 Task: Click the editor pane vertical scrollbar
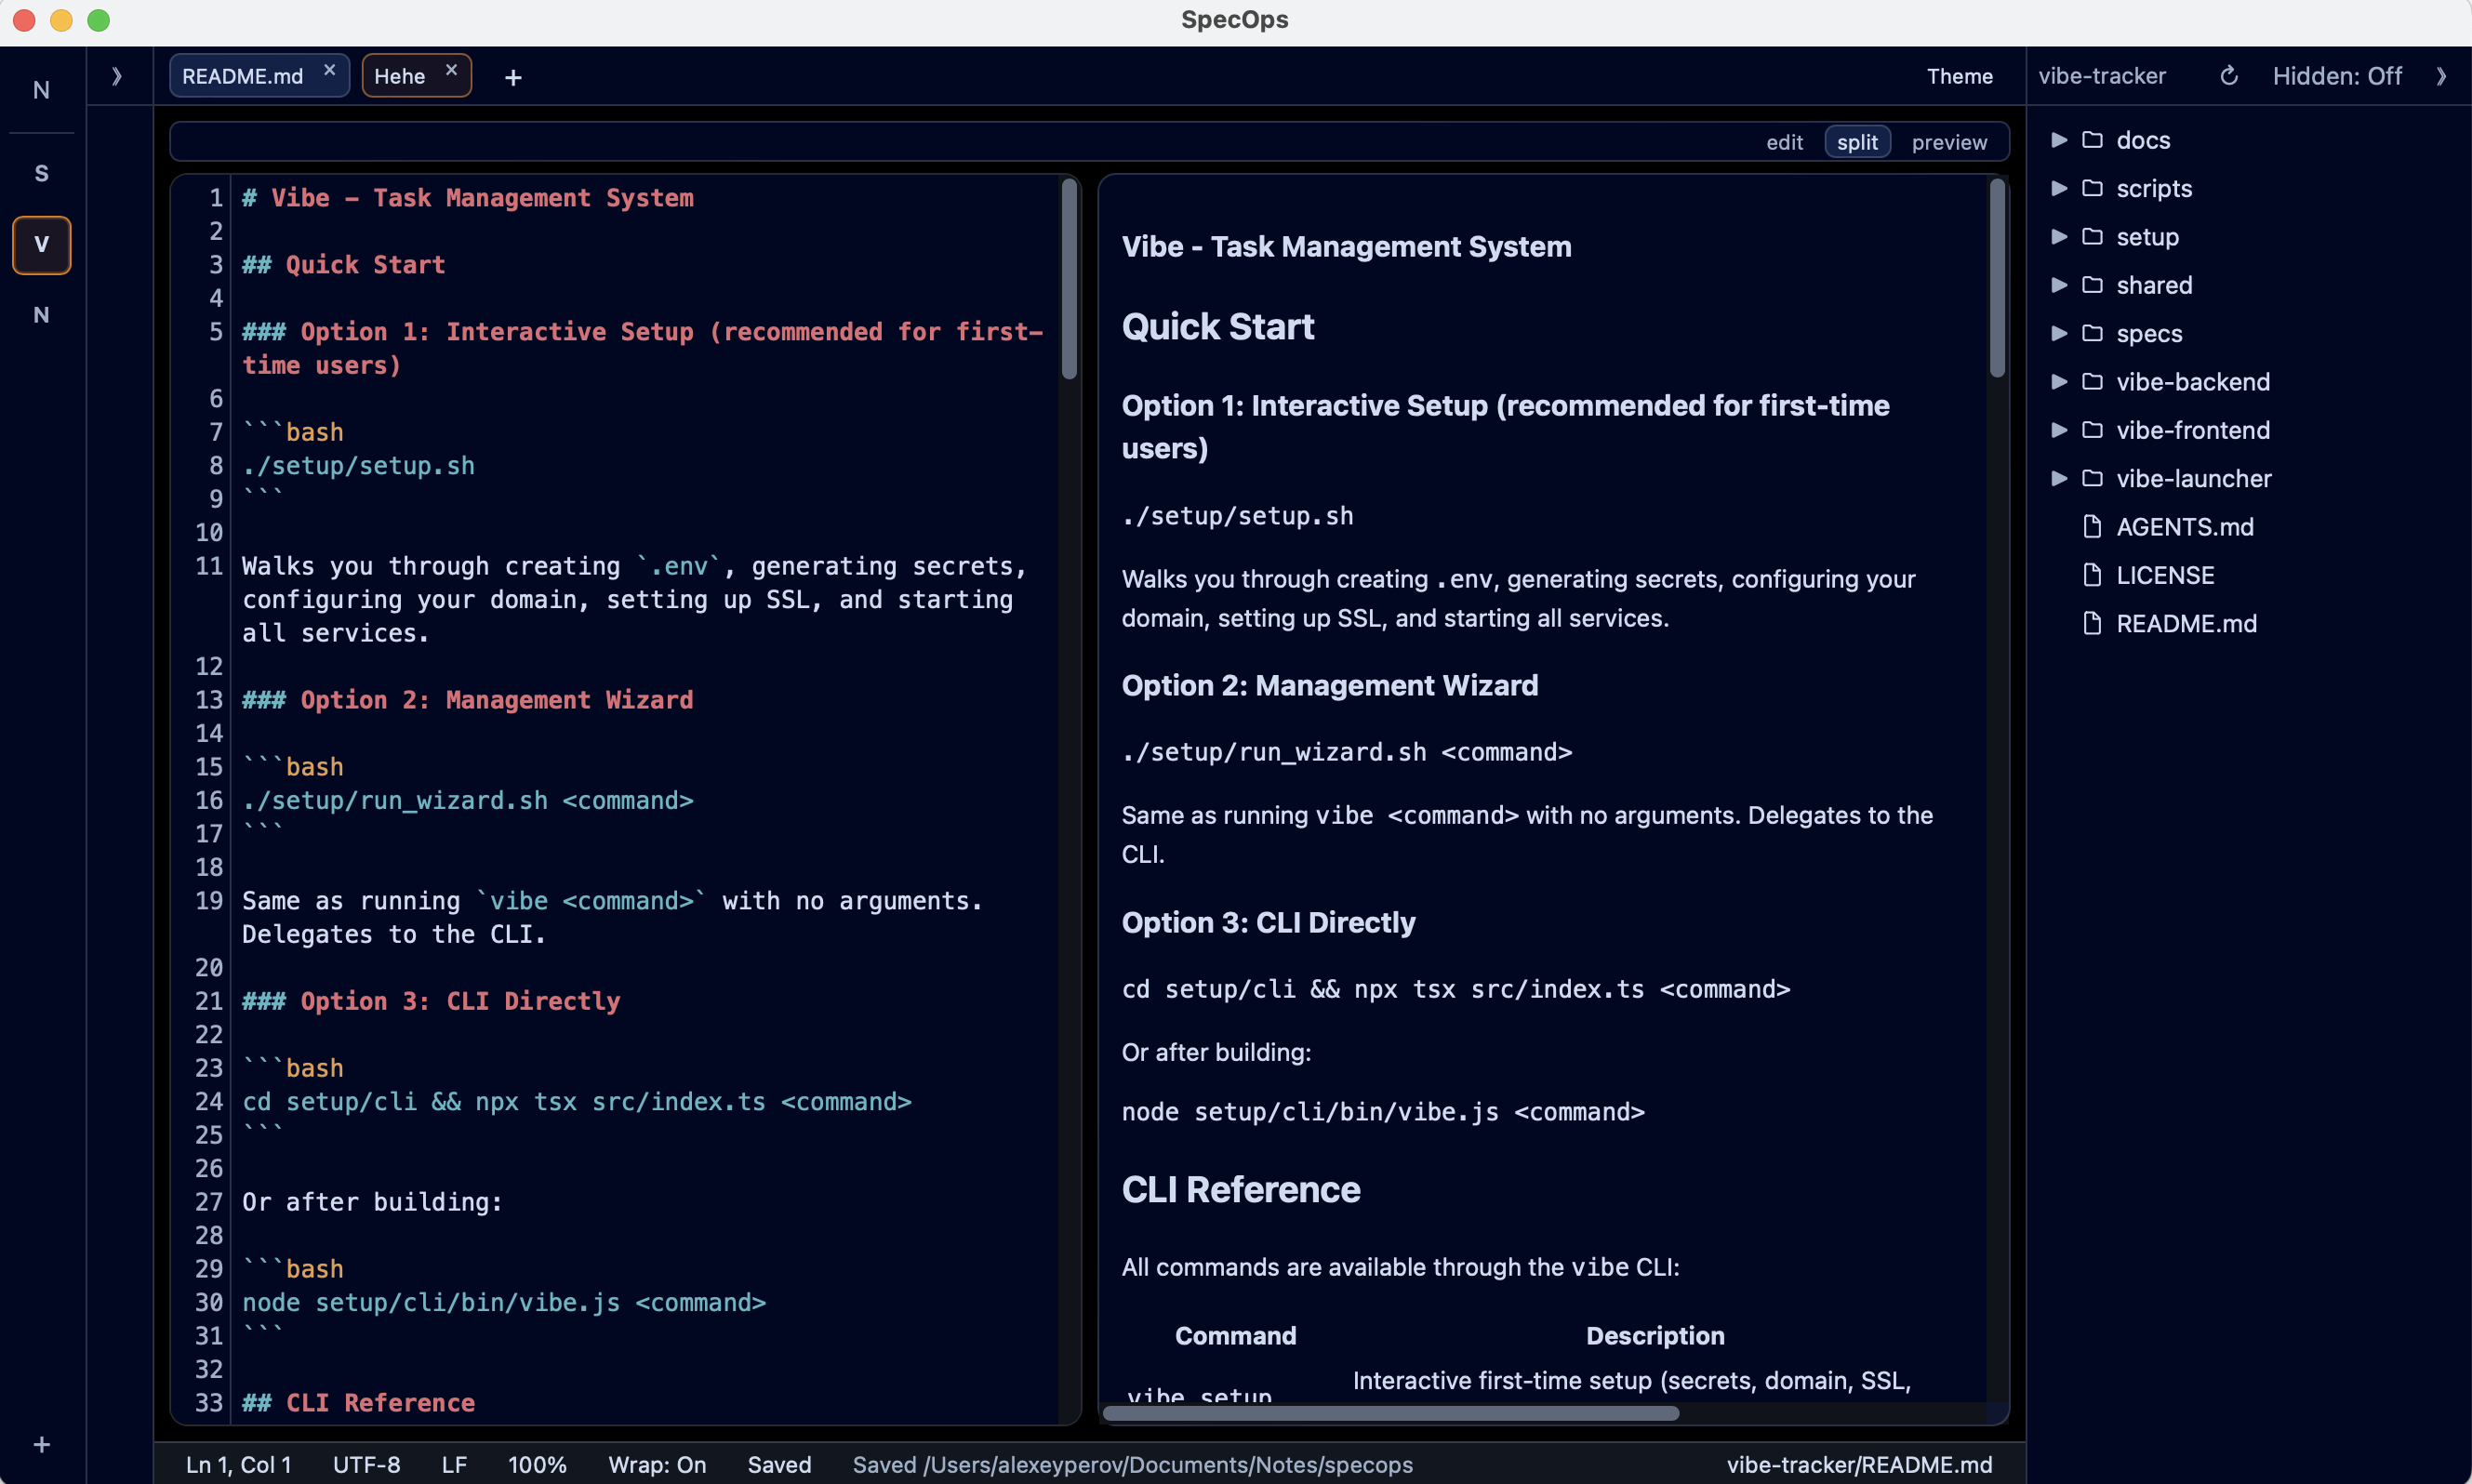(1069, 279)
